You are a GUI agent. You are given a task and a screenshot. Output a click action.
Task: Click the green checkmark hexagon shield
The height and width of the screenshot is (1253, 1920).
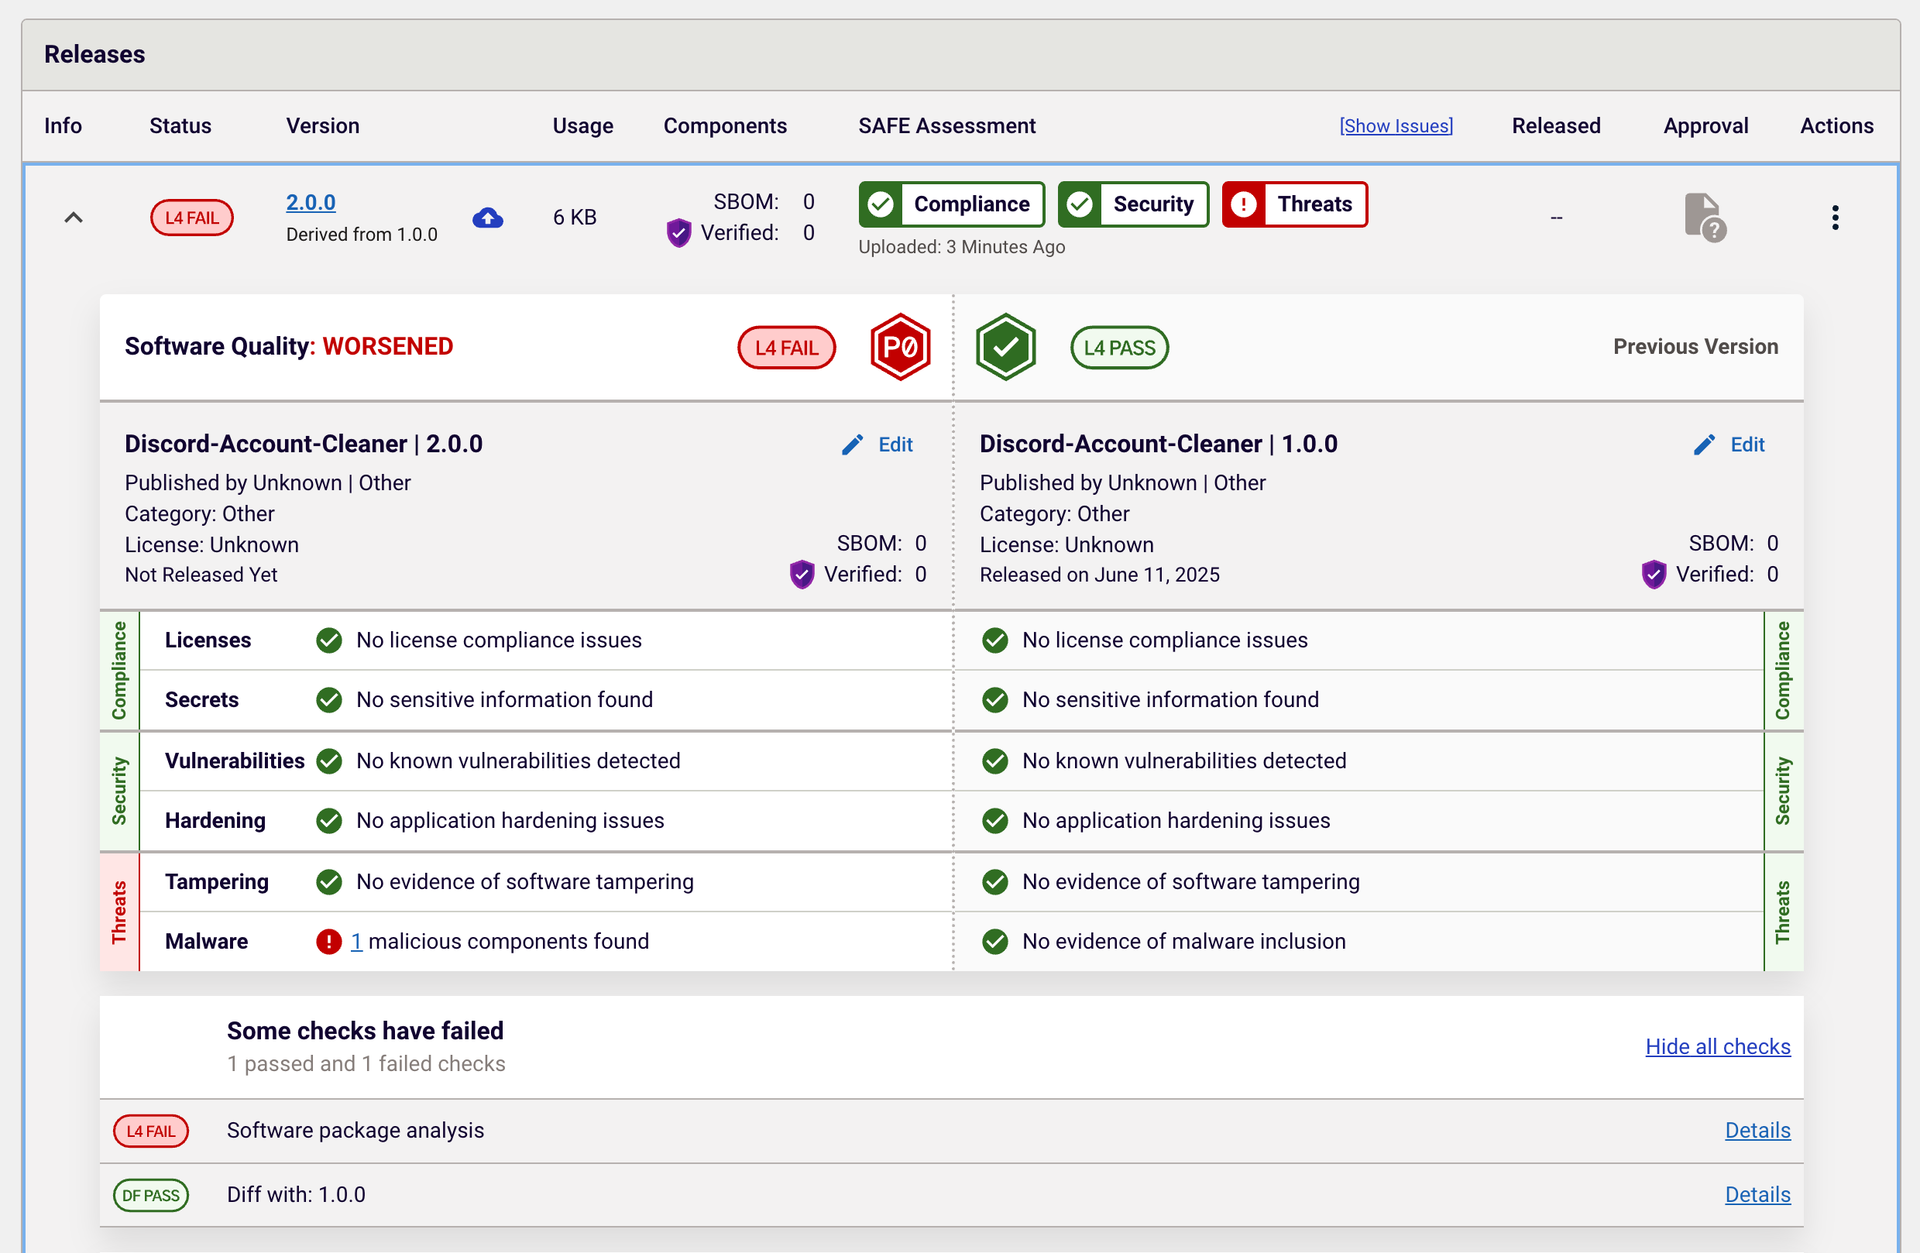[1005, 347]
